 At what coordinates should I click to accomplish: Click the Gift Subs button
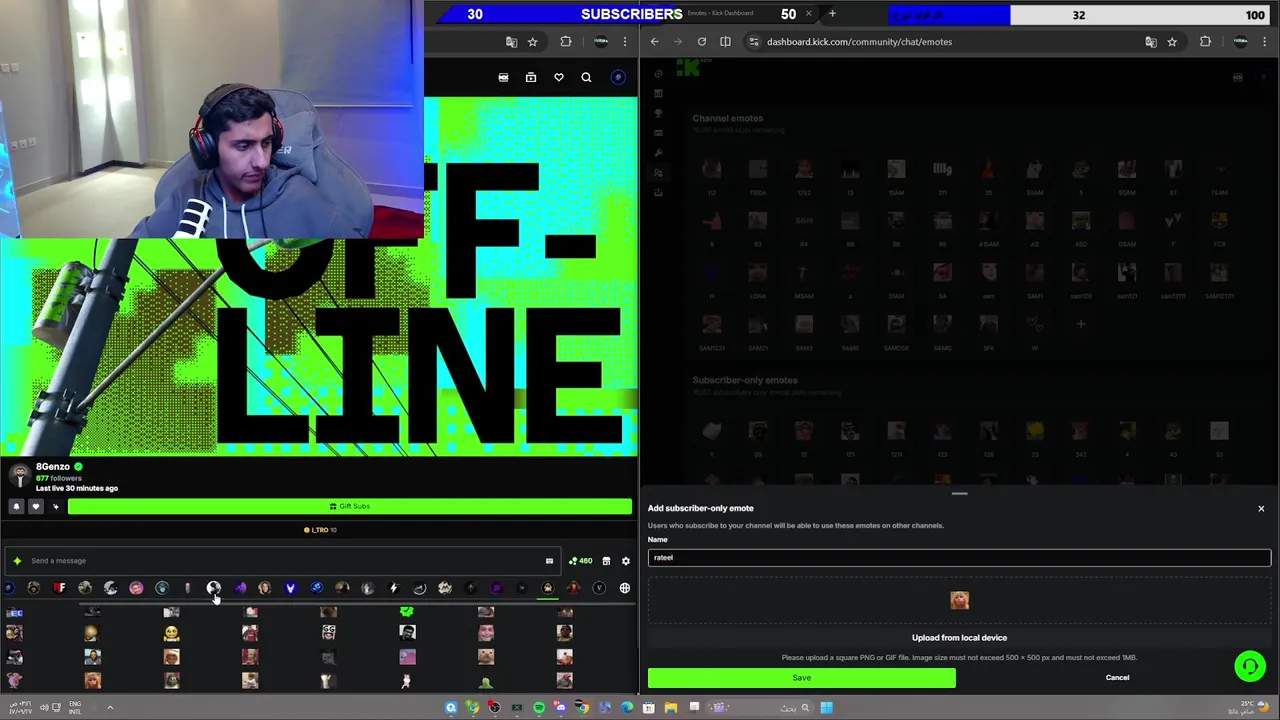pyautogui.click(x=349, y=506)
